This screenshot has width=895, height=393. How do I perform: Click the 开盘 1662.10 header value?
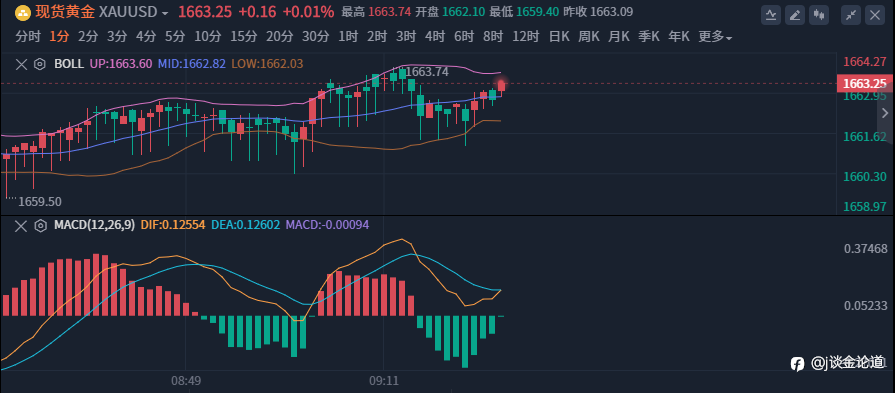(450, 12)
